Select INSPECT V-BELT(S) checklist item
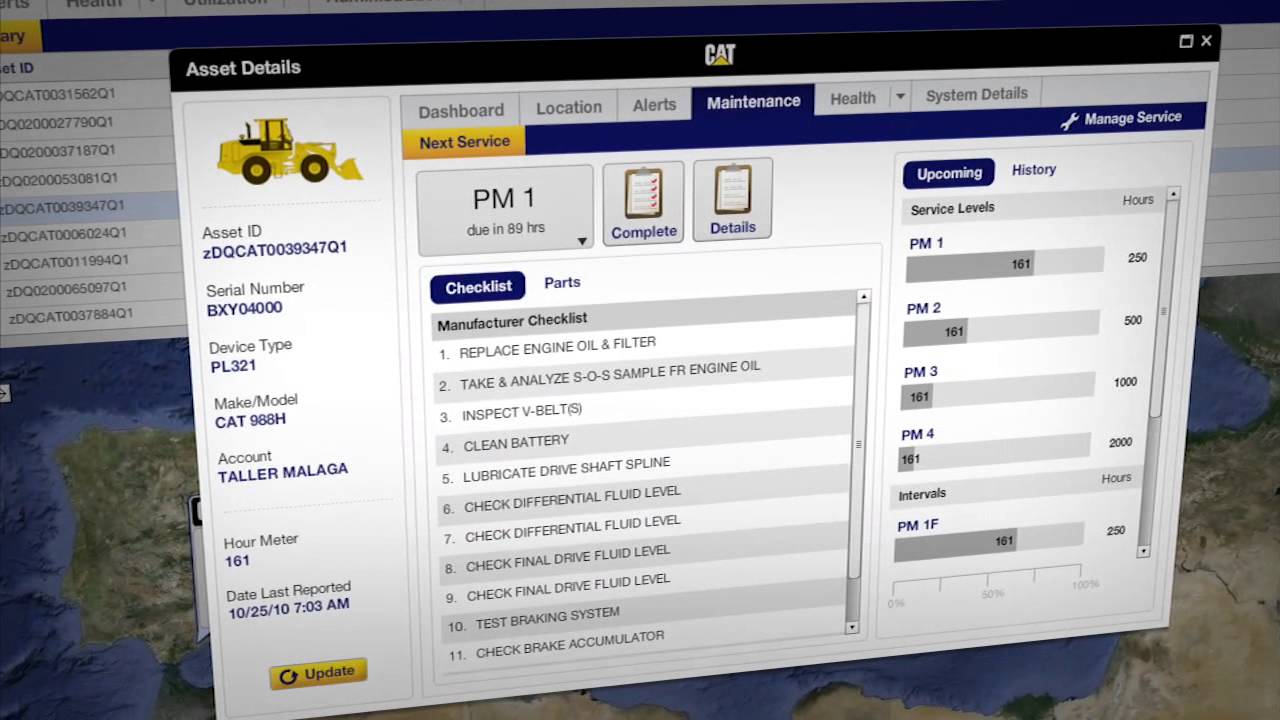The width and height of the screenshot is (1280, 720). click(645, 406)
